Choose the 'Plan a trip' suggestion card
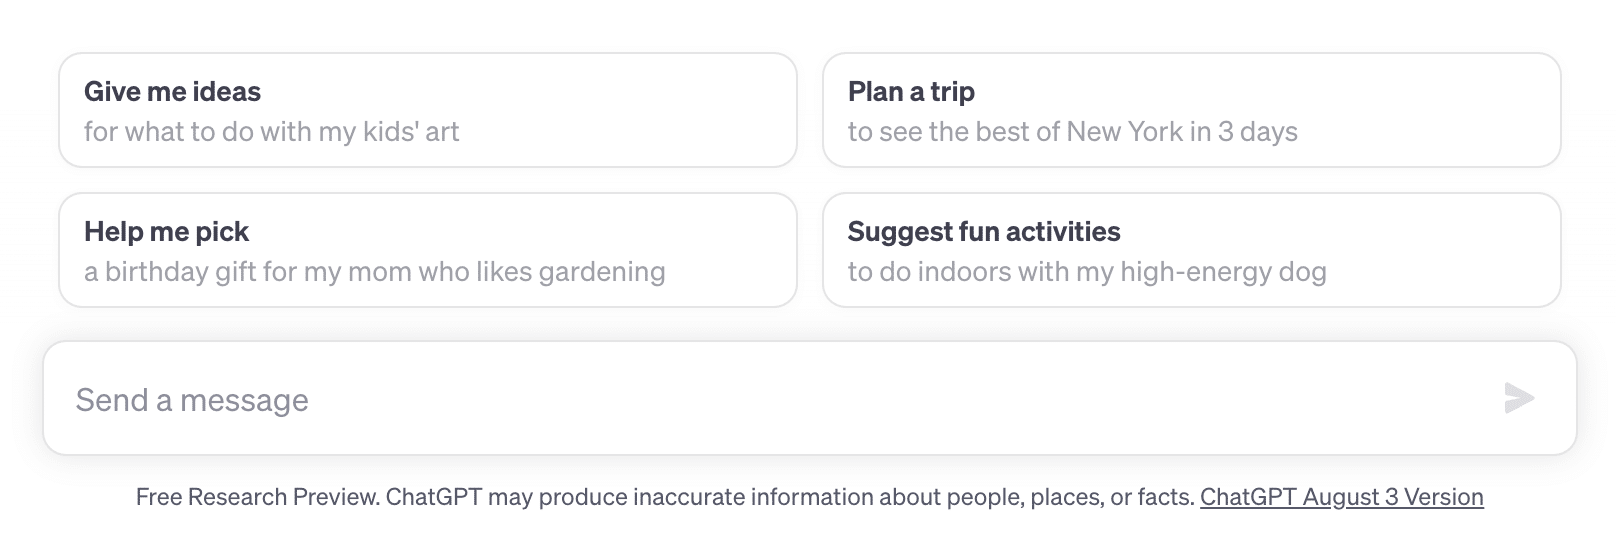This screenshot has width=1616, height=544. coord(1191,110)
